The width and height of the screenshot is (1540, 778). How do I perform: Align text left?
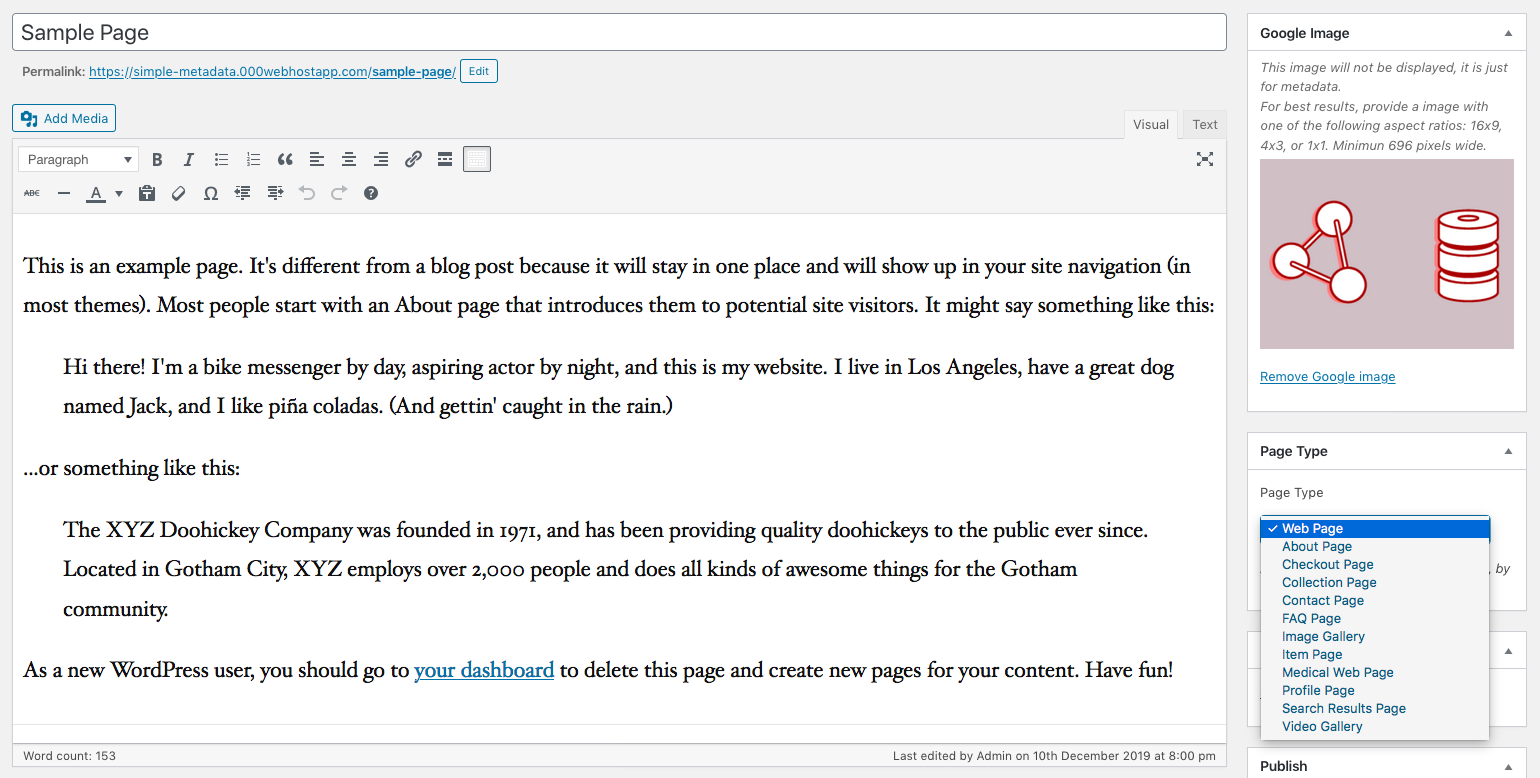coord(317,159)
